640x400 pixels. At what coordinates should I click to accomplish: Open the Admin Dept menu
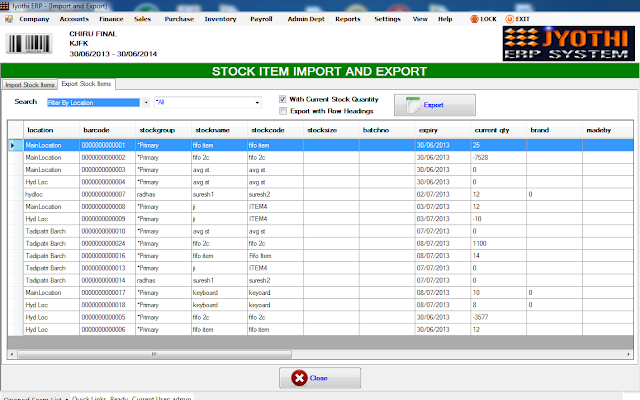[306, 19]
